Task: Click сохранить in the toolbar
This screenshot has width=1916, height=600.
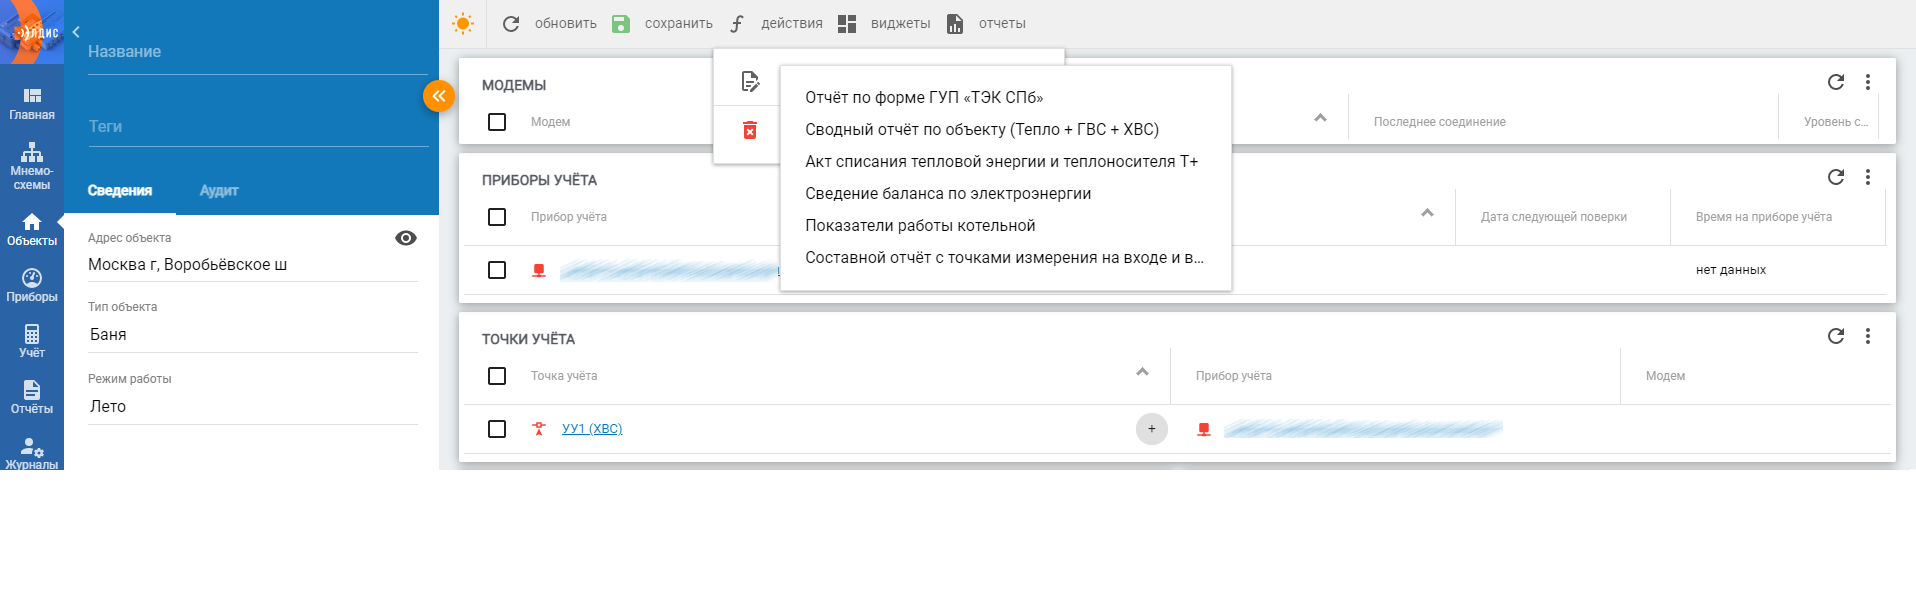Action: tap(679, 23)
